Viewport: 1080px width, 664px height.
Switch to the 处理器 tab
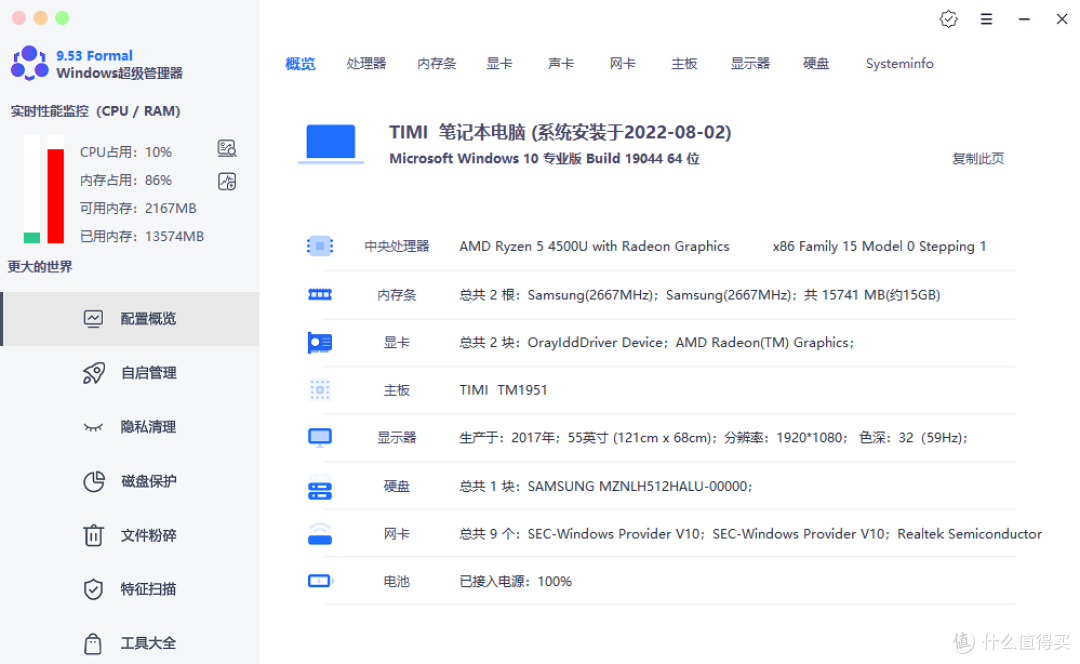click(366, 63)
